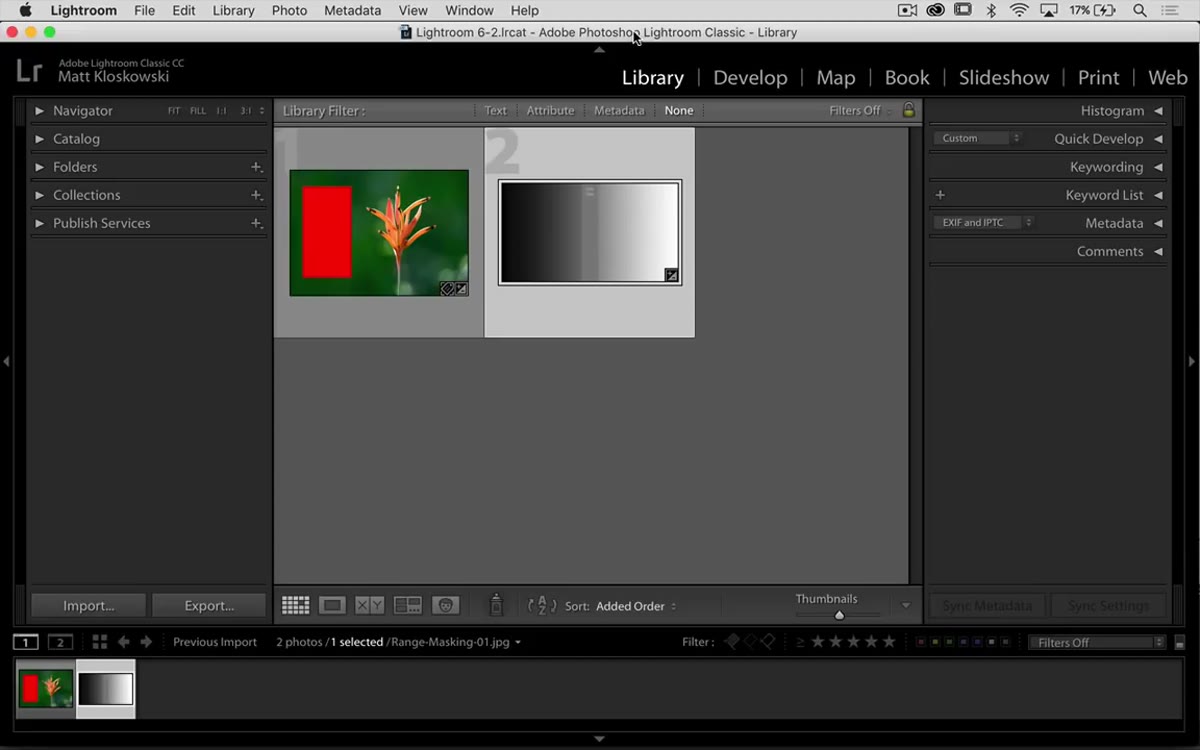Add Publish Services connection with plus
Image resolution: width=1200 pixels, height=750 pixels.
257,223
